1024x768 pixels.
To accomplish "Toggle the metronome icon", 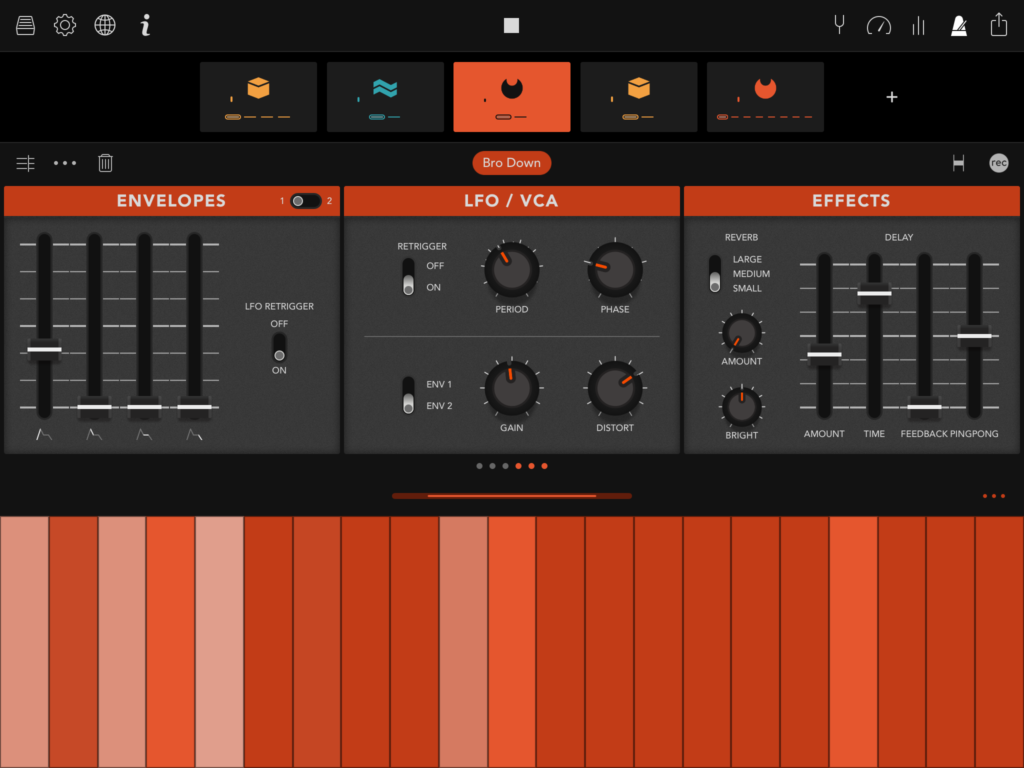I will click(959, 26).
